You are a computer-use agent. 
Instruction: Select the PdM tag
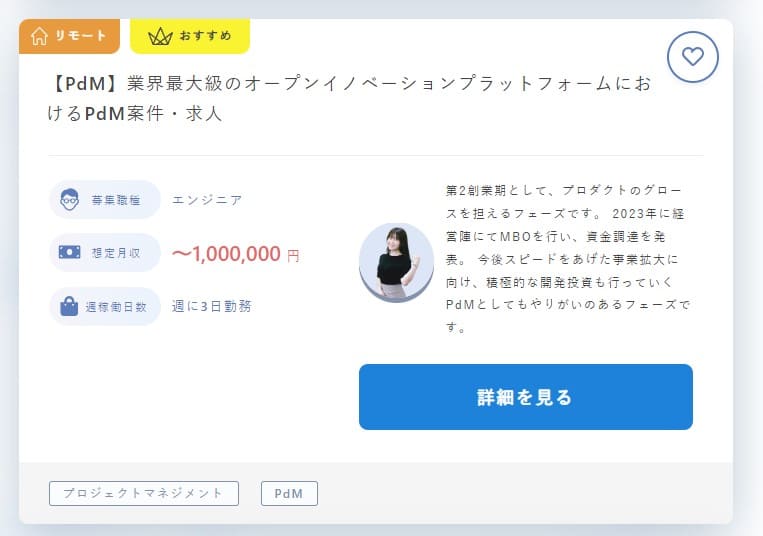289,493
